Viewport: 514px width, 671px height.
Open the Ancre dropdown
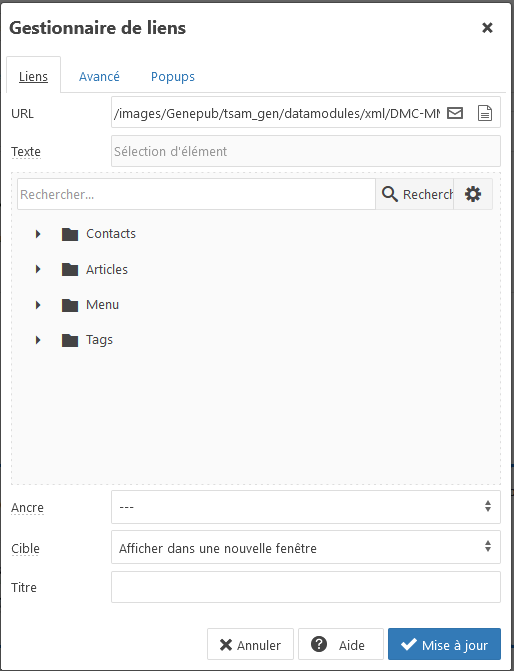pos(306,507)
